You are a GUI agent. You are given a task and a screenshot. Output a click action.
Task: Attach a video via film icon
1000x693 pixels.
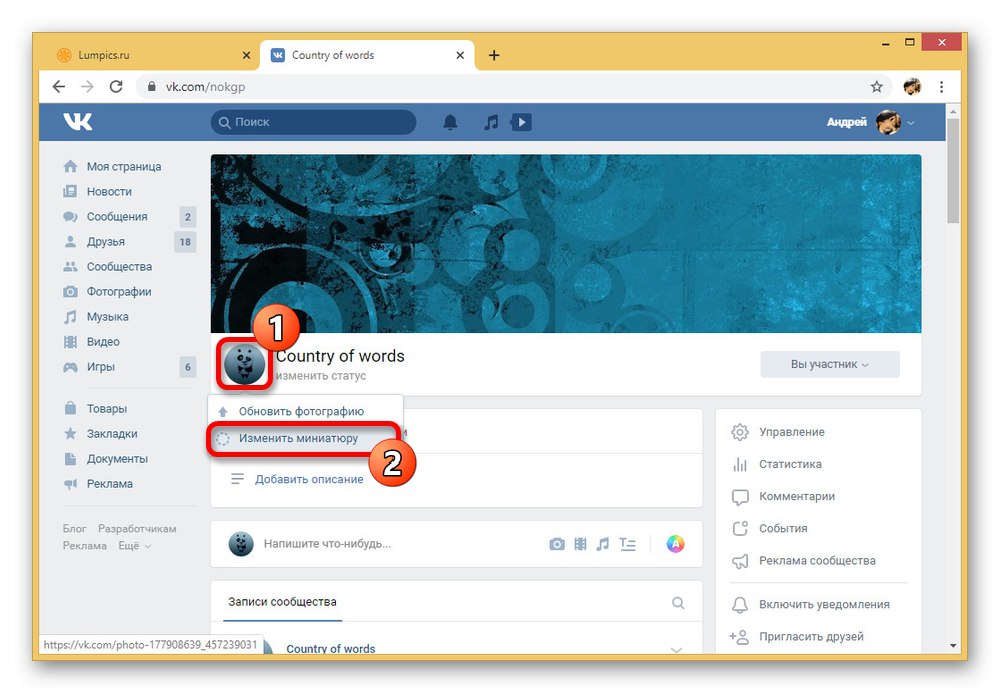(x=580, y=544)
